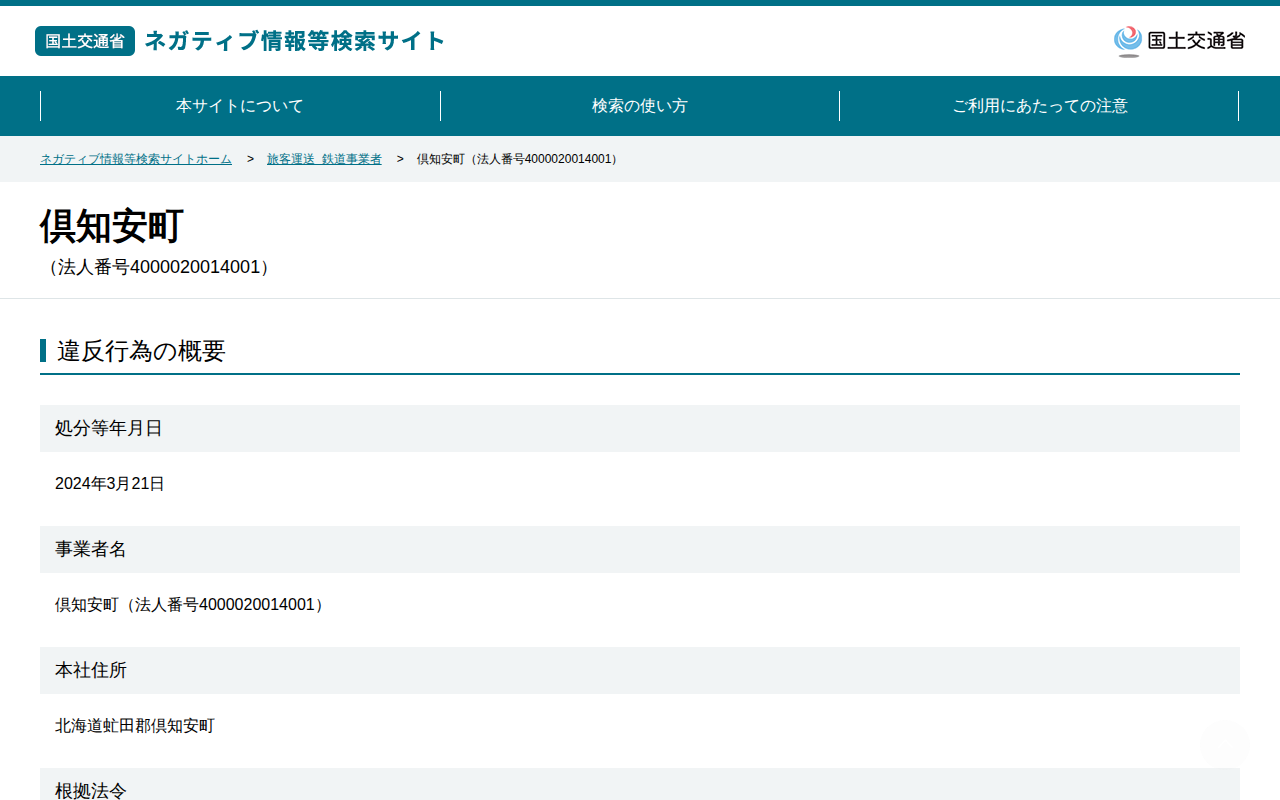1280x800 pixels.
Task: Click the address 北海道虻田郡倶知安町
Action: 135,726
